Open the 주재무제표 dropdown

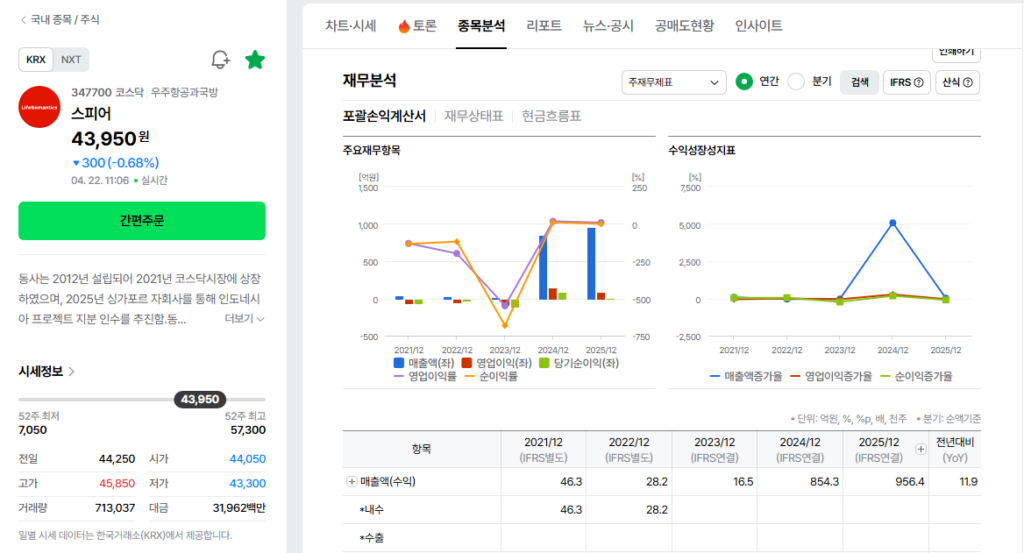[x=673, y=82]
